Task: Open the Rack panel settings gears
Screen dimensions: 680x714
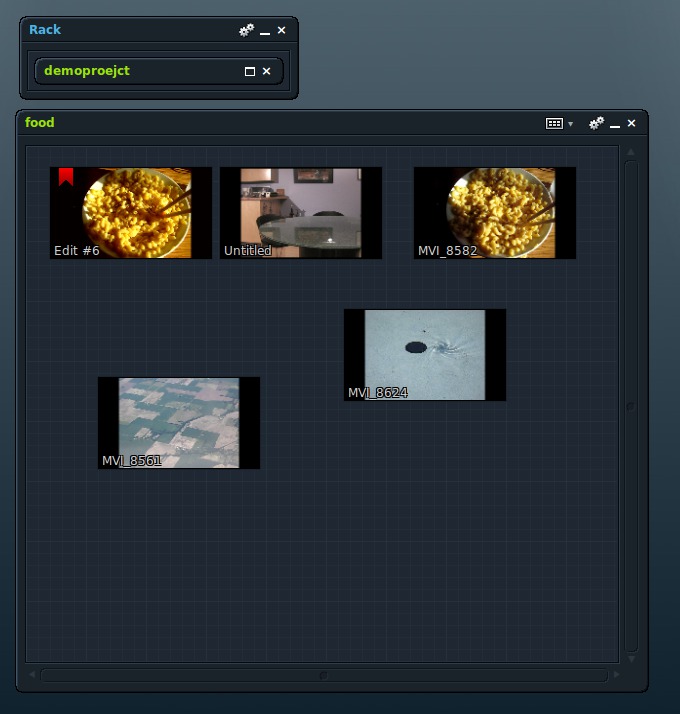Action: coord(246,31)
